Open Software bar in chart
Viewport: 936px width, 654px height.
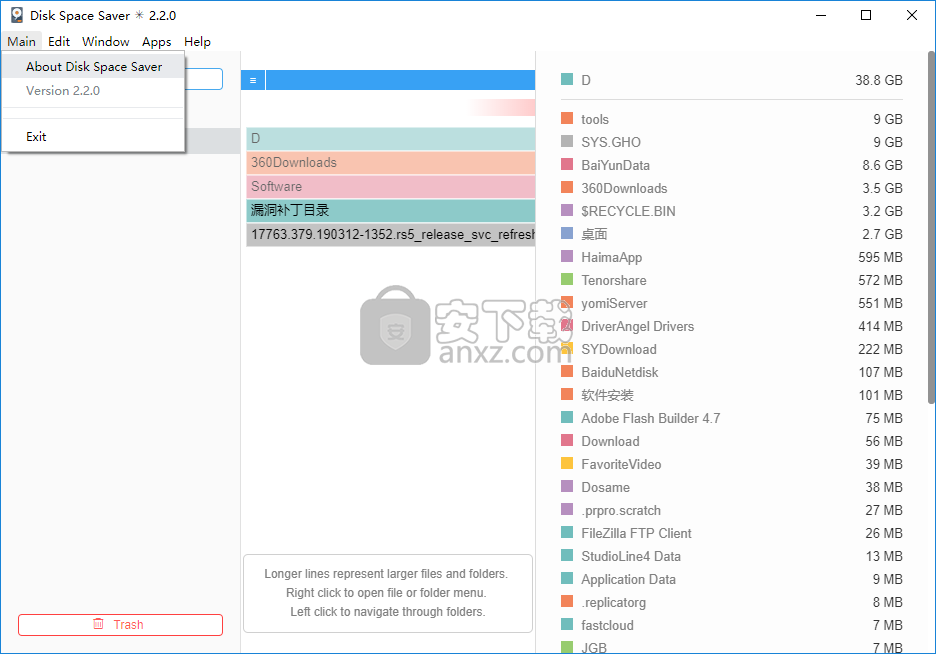tap(390, 186)
